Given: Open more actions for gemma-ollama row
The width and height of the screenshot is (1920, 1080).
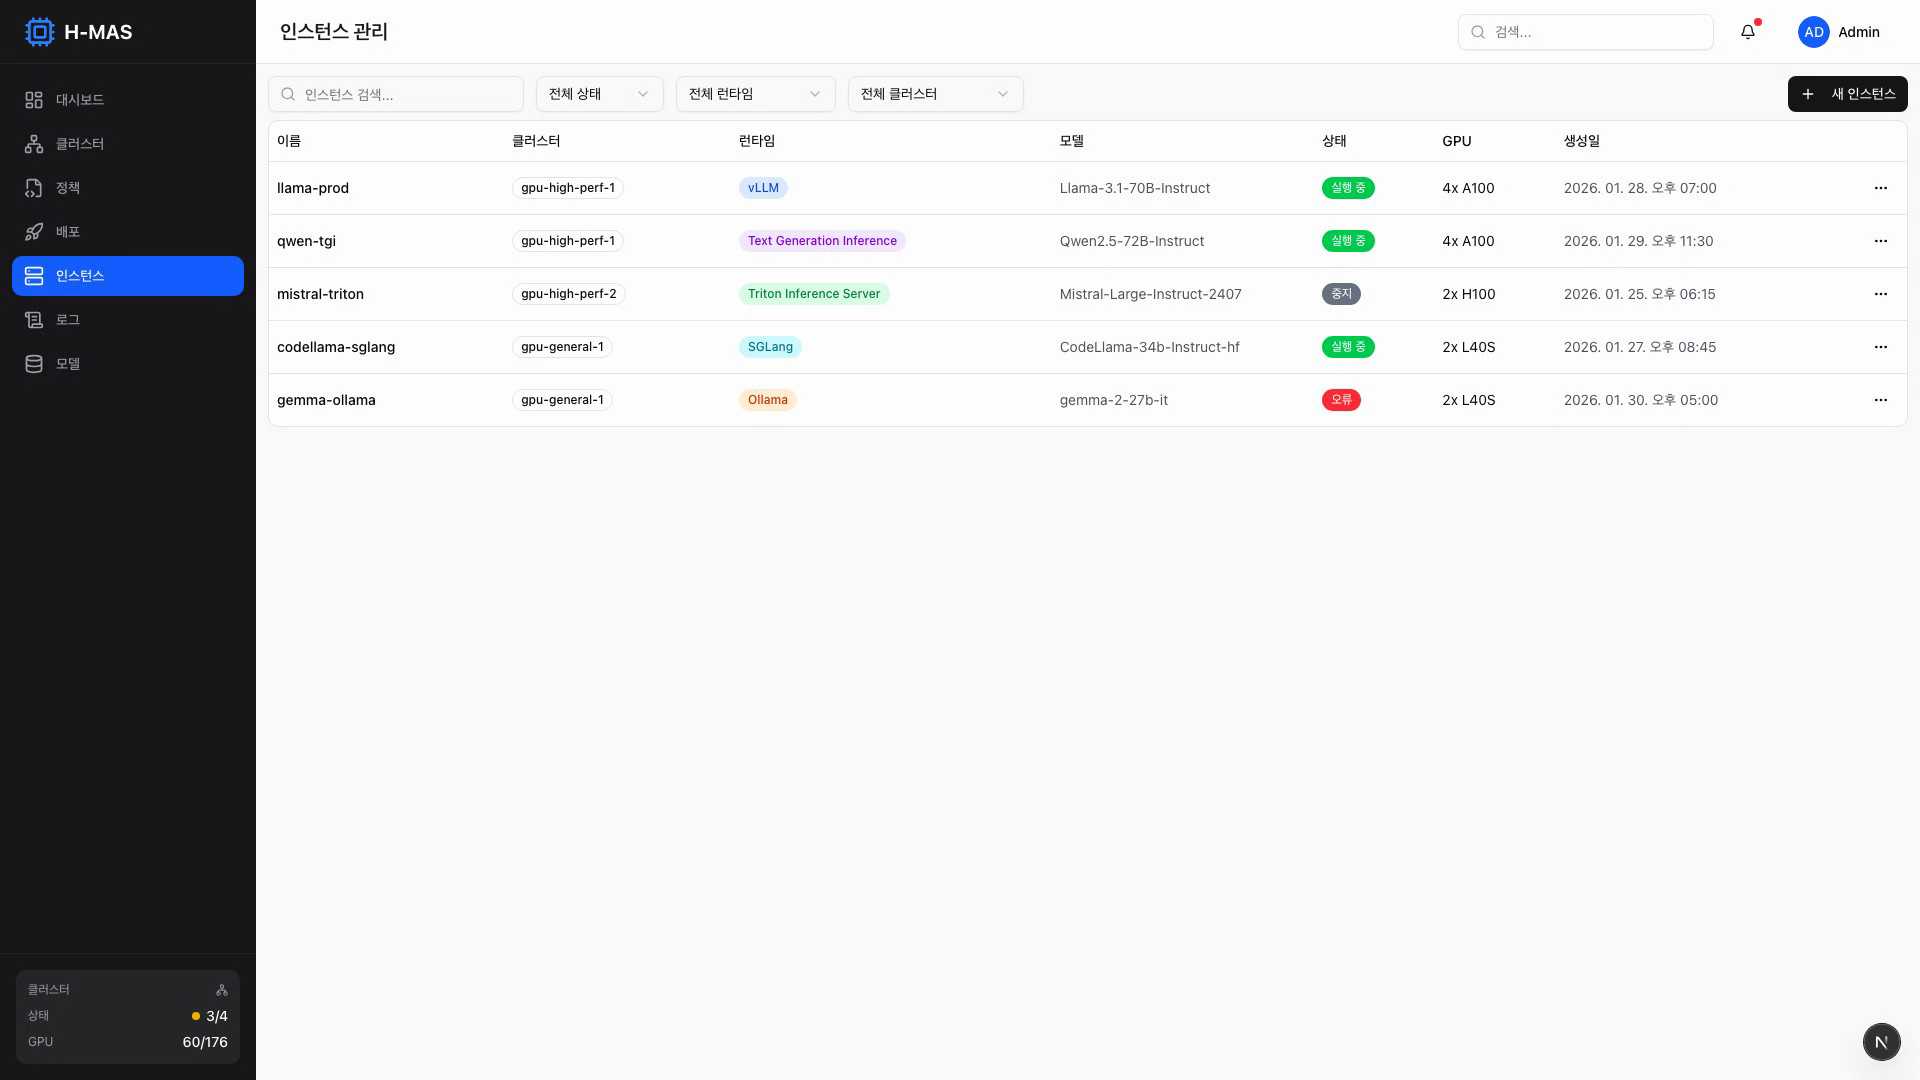Looking at the screenshot, I should tap(1880, 400).
